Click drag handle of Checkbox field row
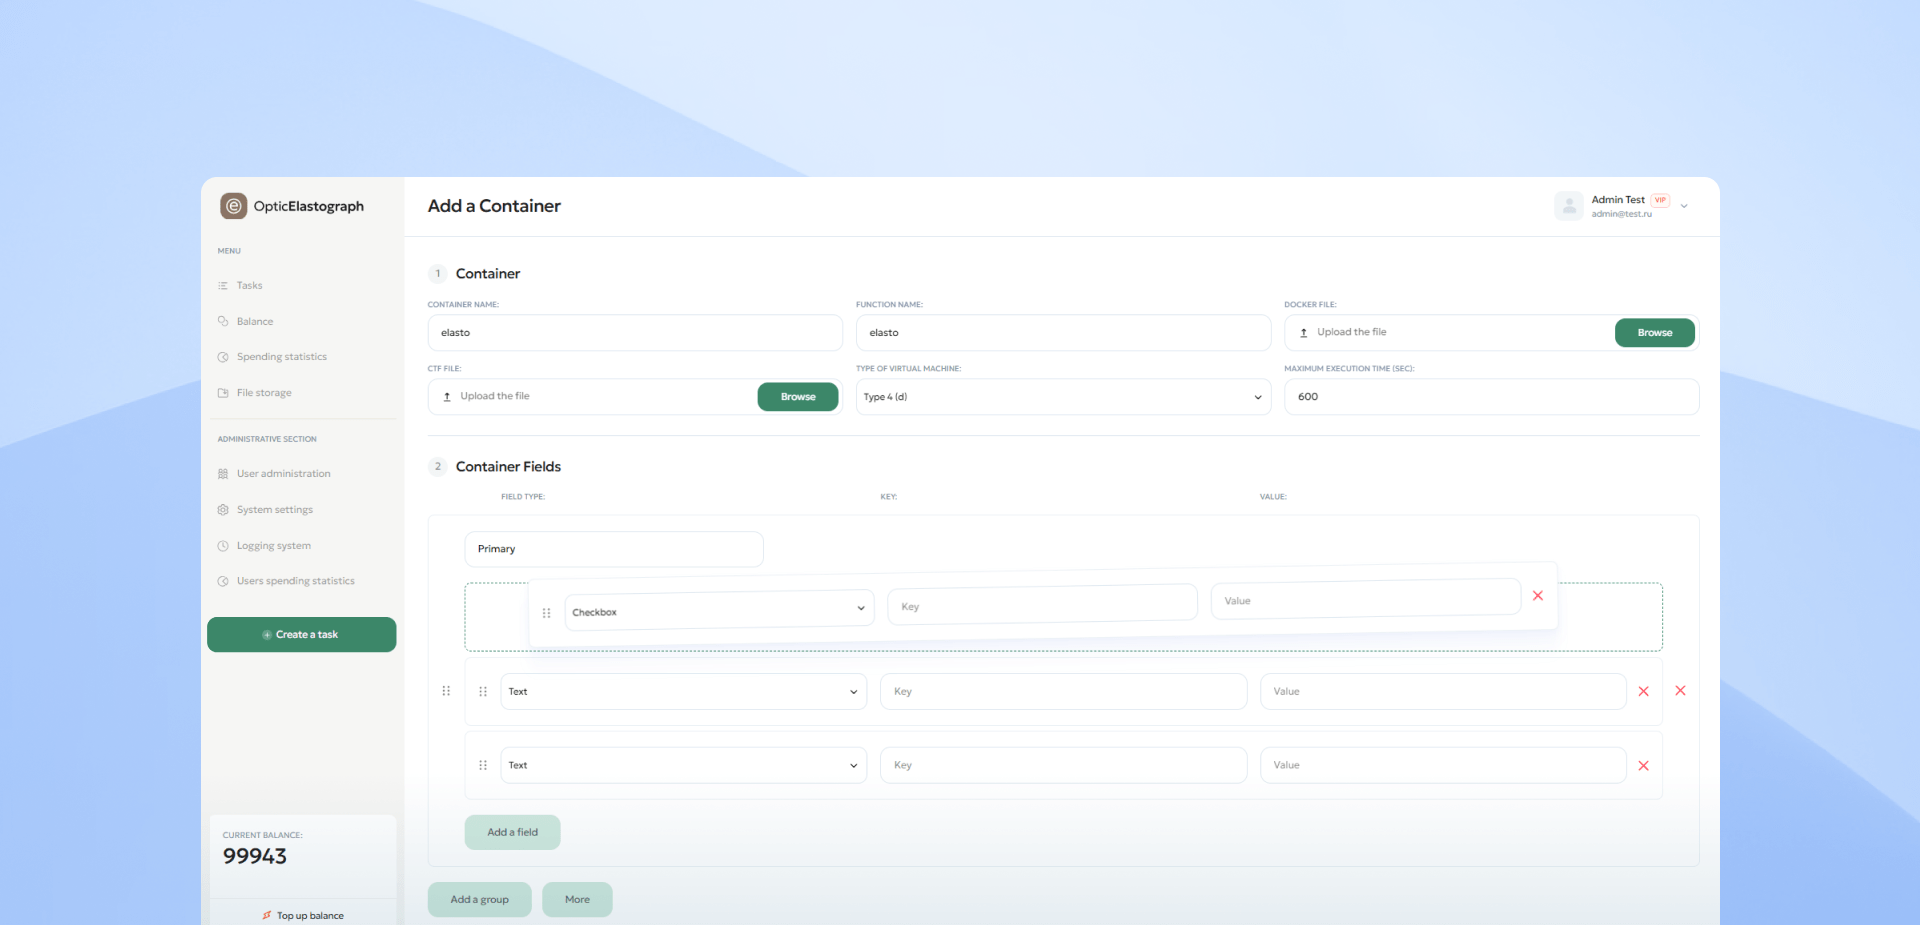The image size is (1920, 925). (x=546, y=613)
